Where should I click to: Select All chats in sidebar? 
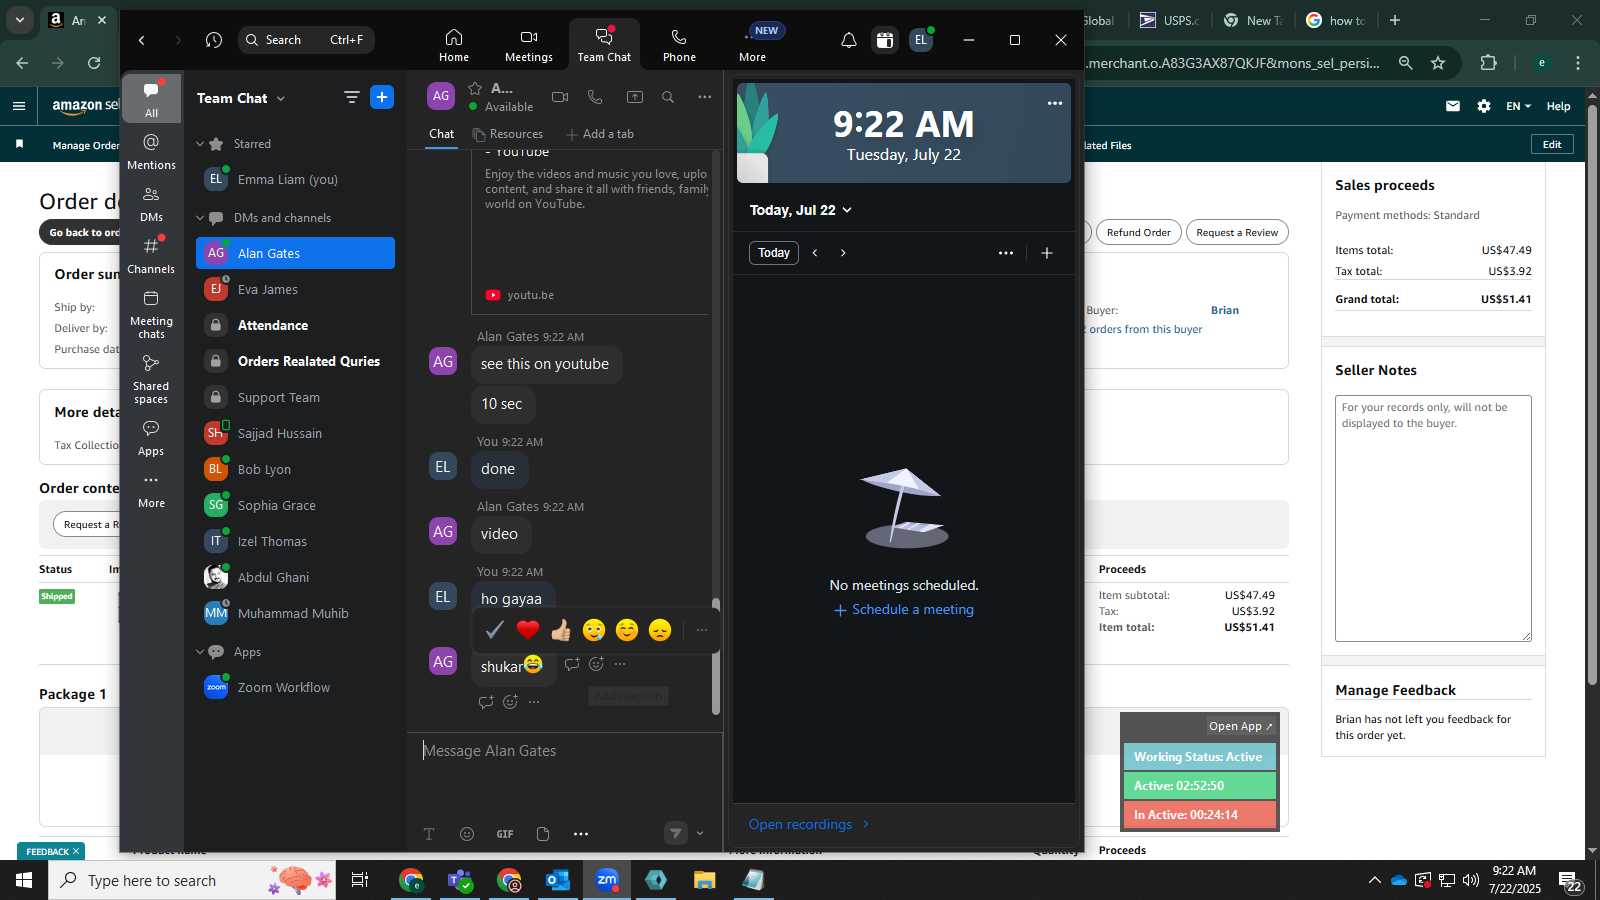pyautogui.click(x=152, y=99)
